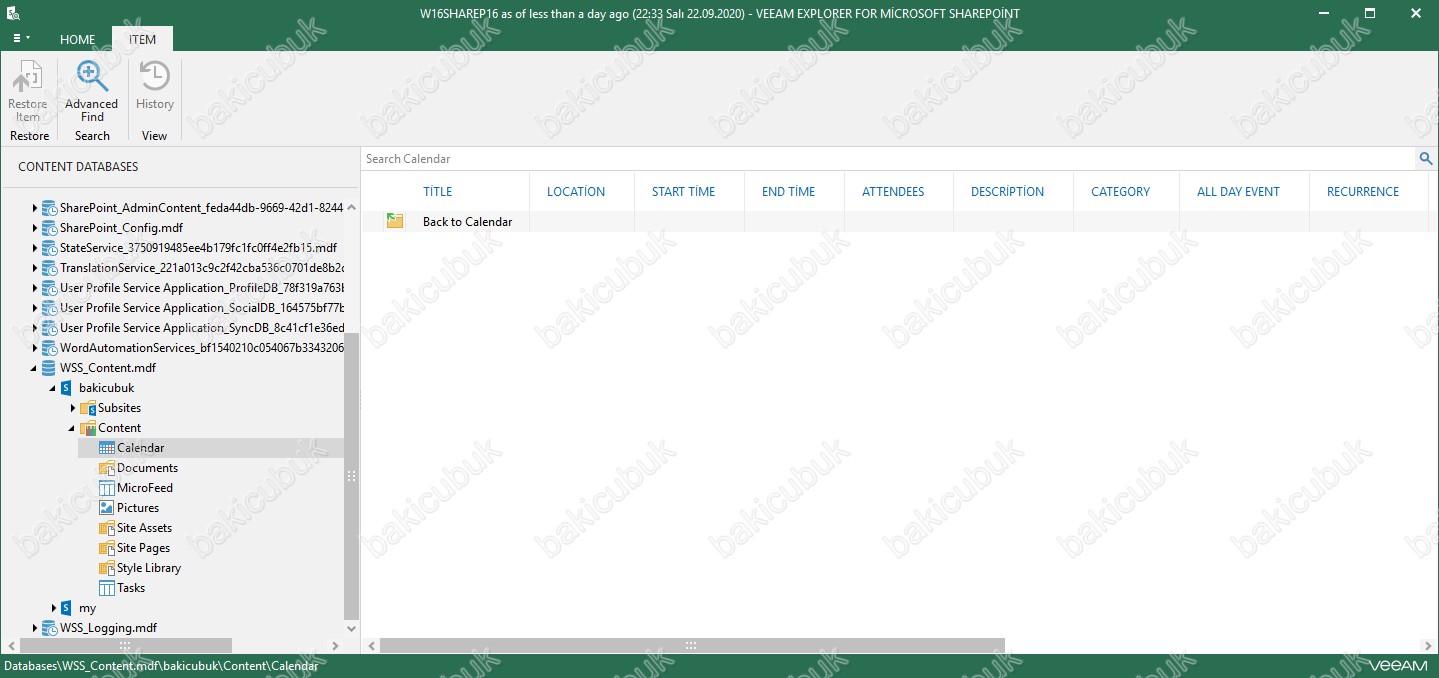Sort by the LOCATION column header
Screen dimensions: 1439x678
[x=576, y=192]
